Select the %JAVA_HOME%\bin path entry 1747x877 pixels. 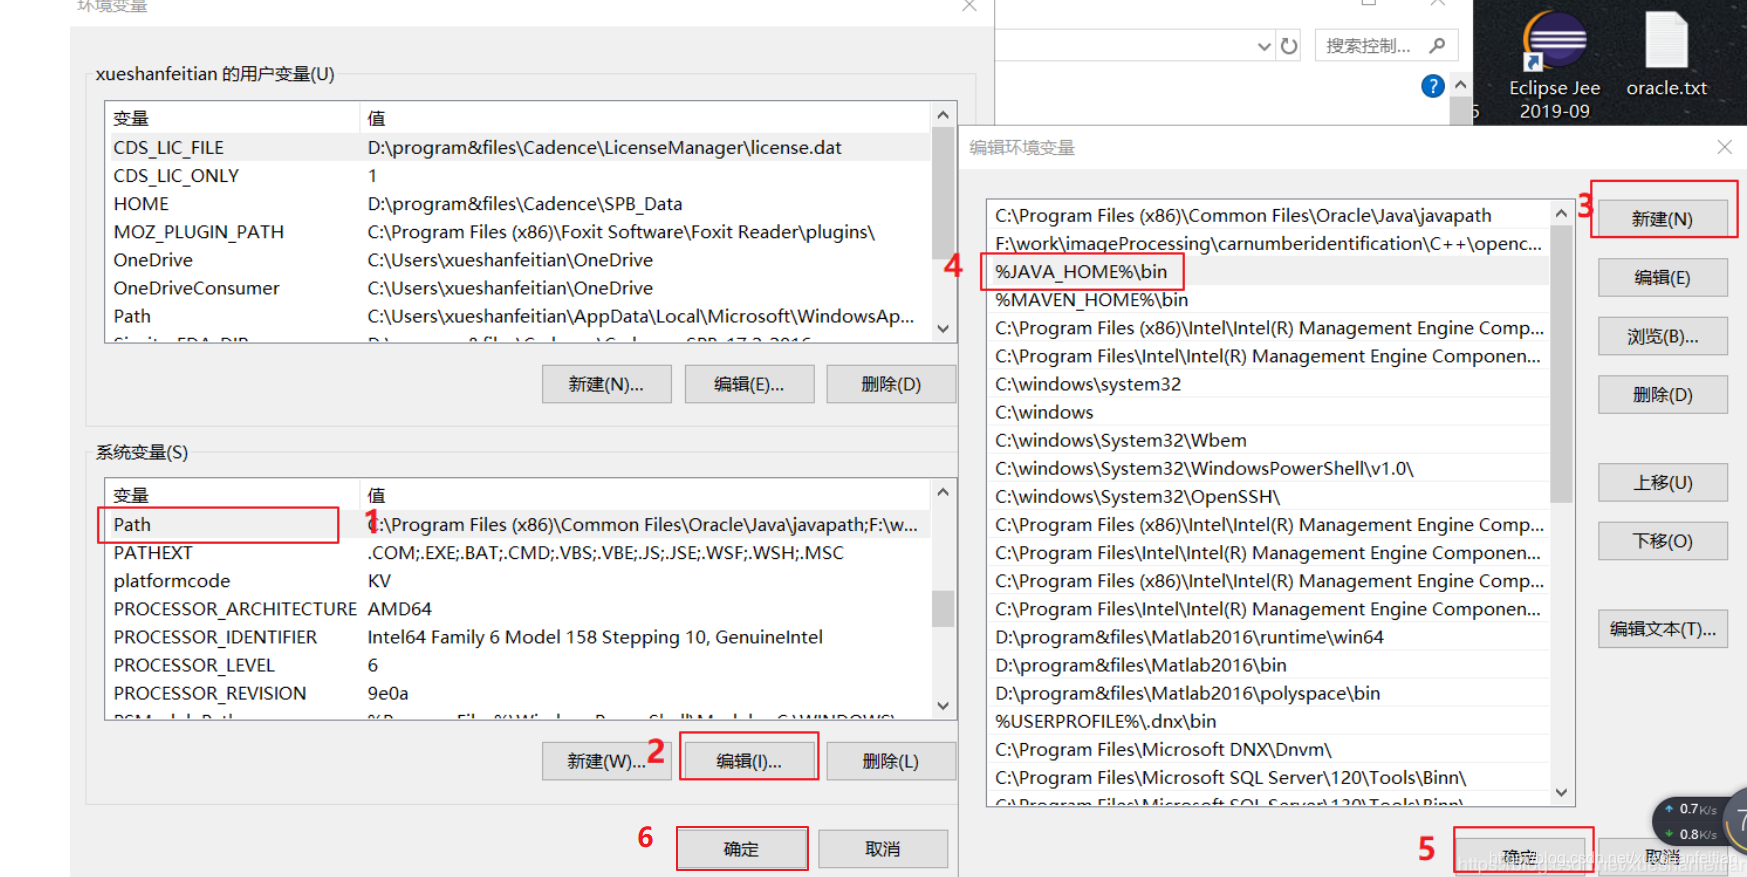(1268, 272)
